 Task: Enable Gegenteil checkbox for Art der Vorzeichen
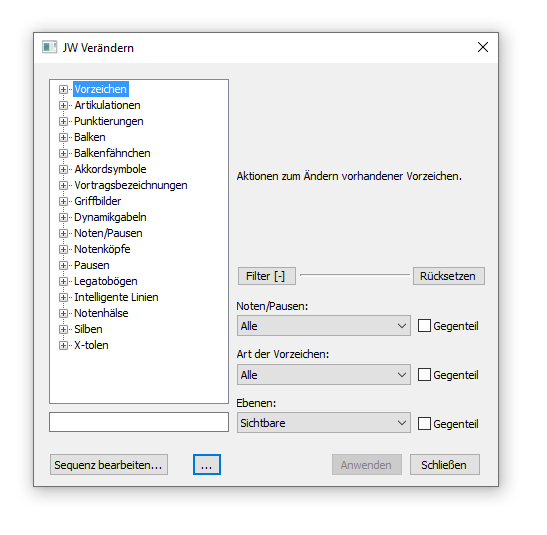click(424, 375)
